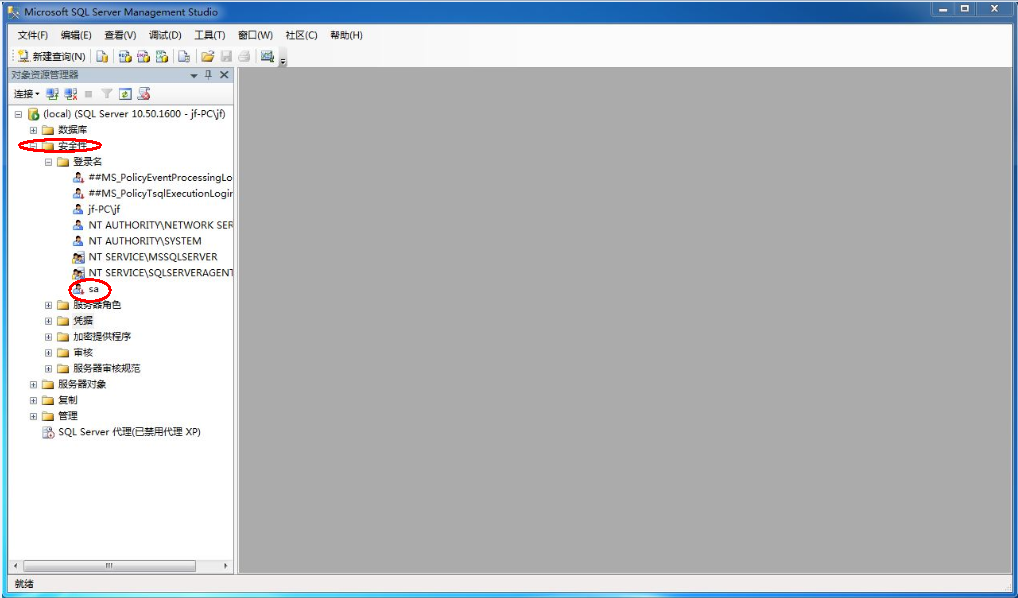
Task: Click the SQL Server 代理 agent node
Action: (x=129, y=432)
